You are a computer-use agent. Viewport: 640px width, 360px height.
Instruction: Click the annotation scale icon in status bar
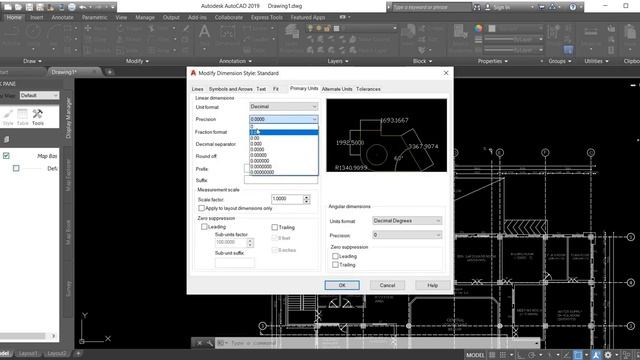click(x=596, y=355)
